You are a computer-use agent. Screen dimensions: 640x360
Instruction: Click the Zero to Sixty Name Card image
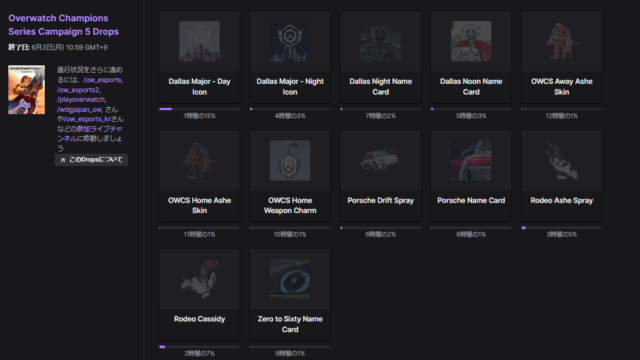point(290,279)
